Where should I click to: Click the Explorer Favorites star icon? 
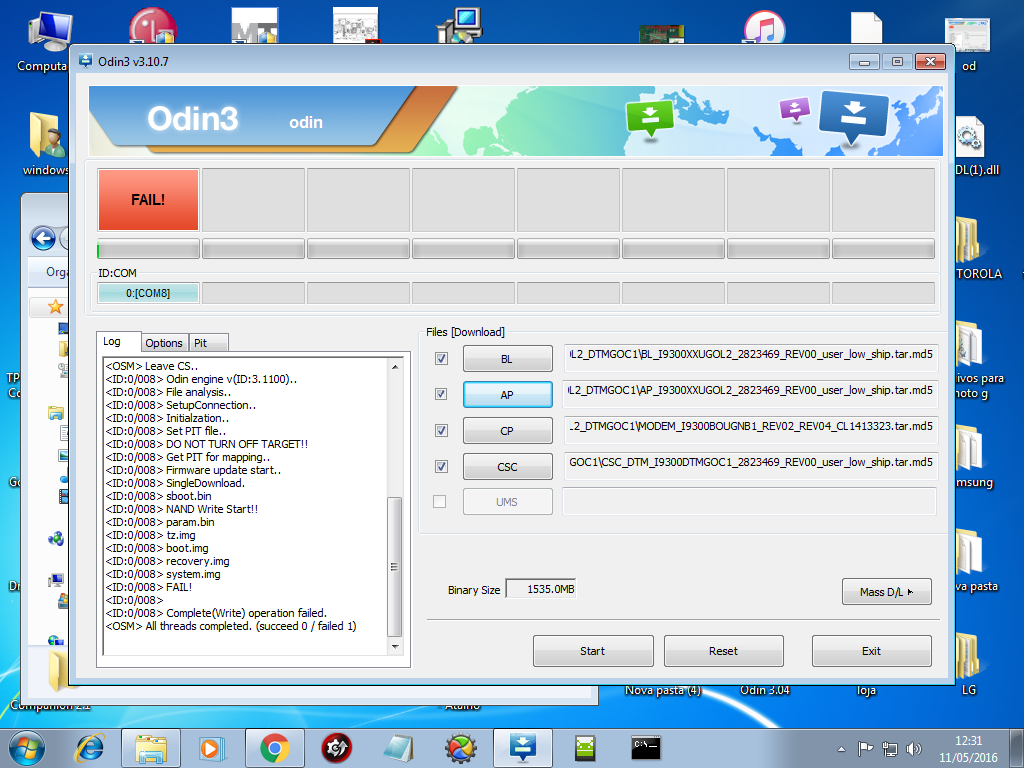tap(56, 306)
